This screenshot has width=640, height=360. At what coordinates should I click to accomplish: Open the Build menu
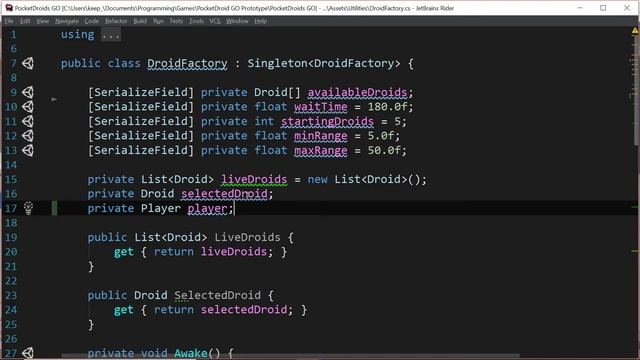pyautogui.click(x=140, y=21)
